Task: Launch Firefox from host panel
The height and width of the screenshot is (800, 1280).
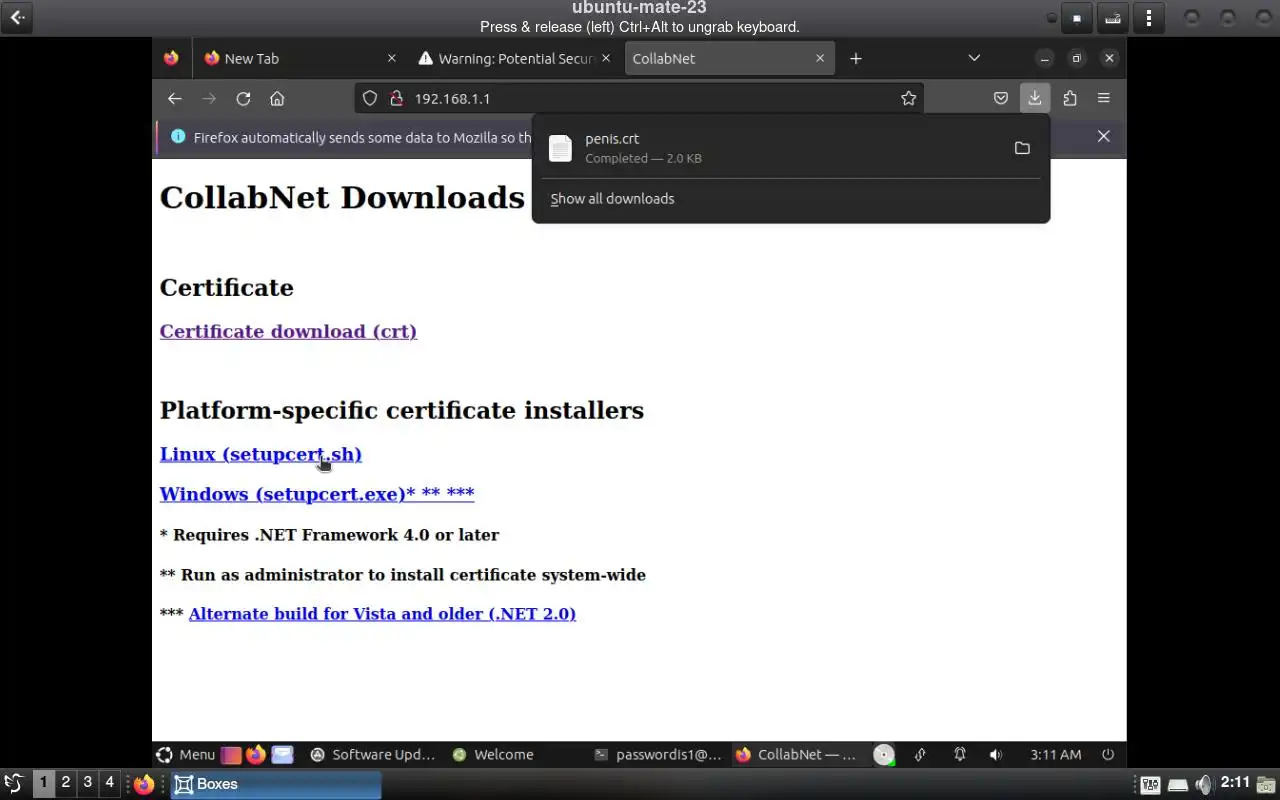Action: point(144,784)
